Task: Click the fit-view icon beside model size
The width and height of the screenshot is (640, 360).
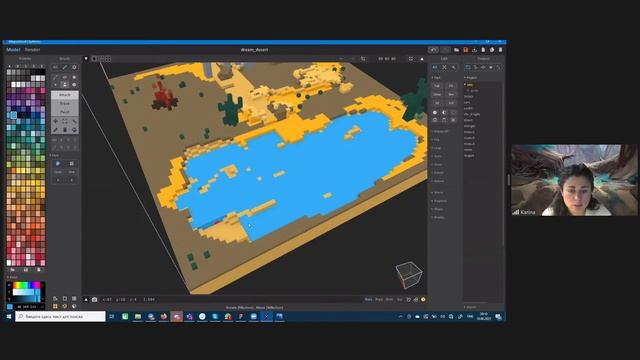Action: (x=411, y=59)
